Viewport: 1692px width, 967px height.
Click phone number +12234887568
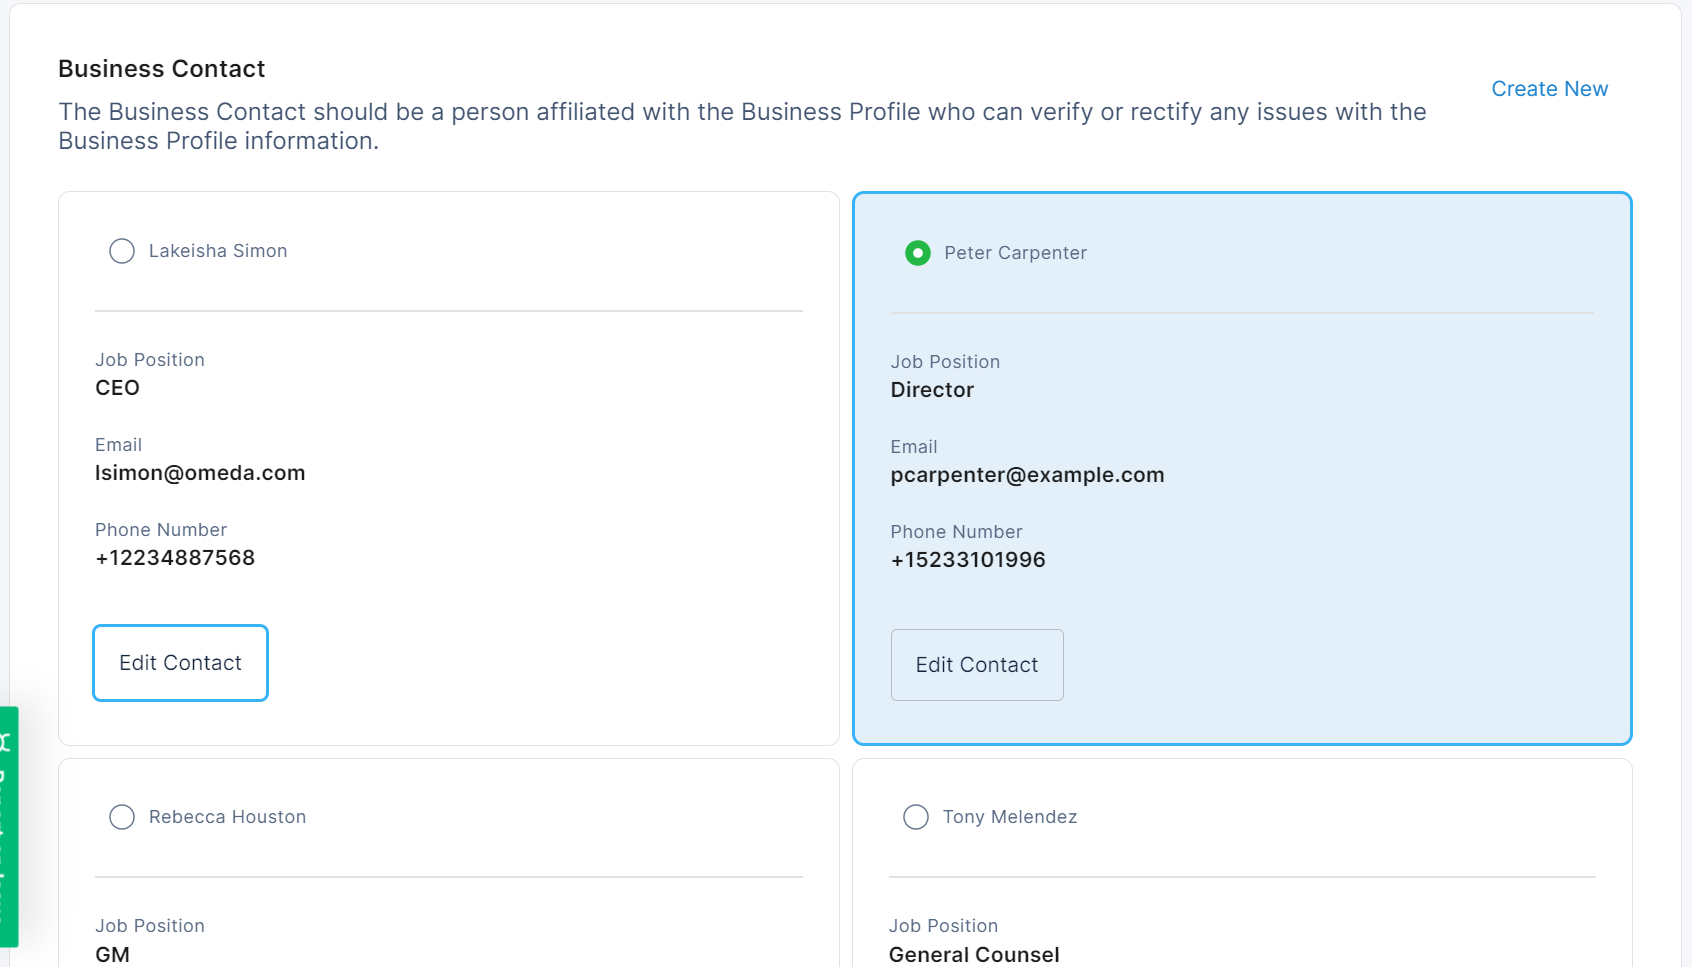175,558
